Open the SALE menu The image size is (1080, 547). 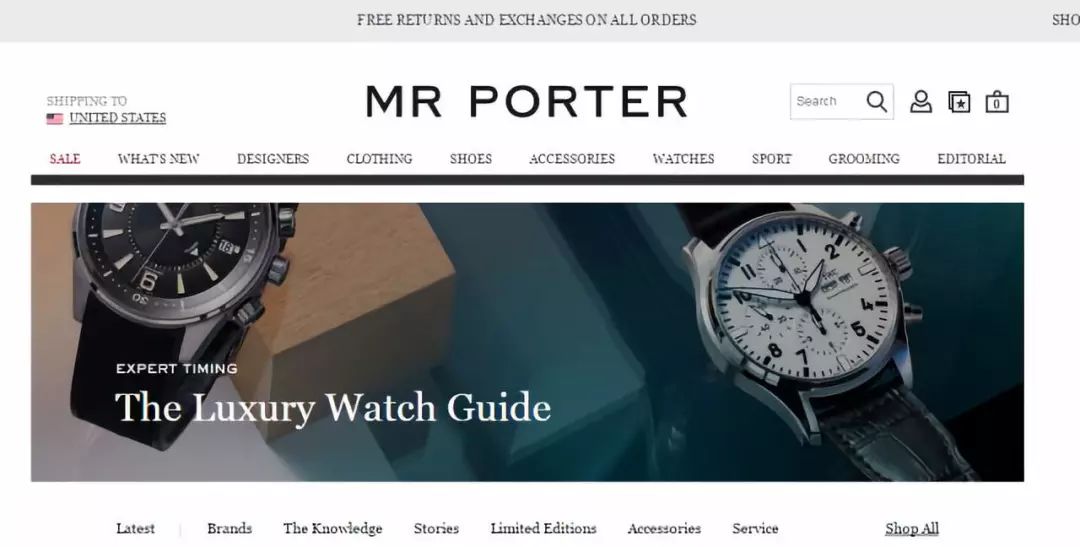point(65,158)
